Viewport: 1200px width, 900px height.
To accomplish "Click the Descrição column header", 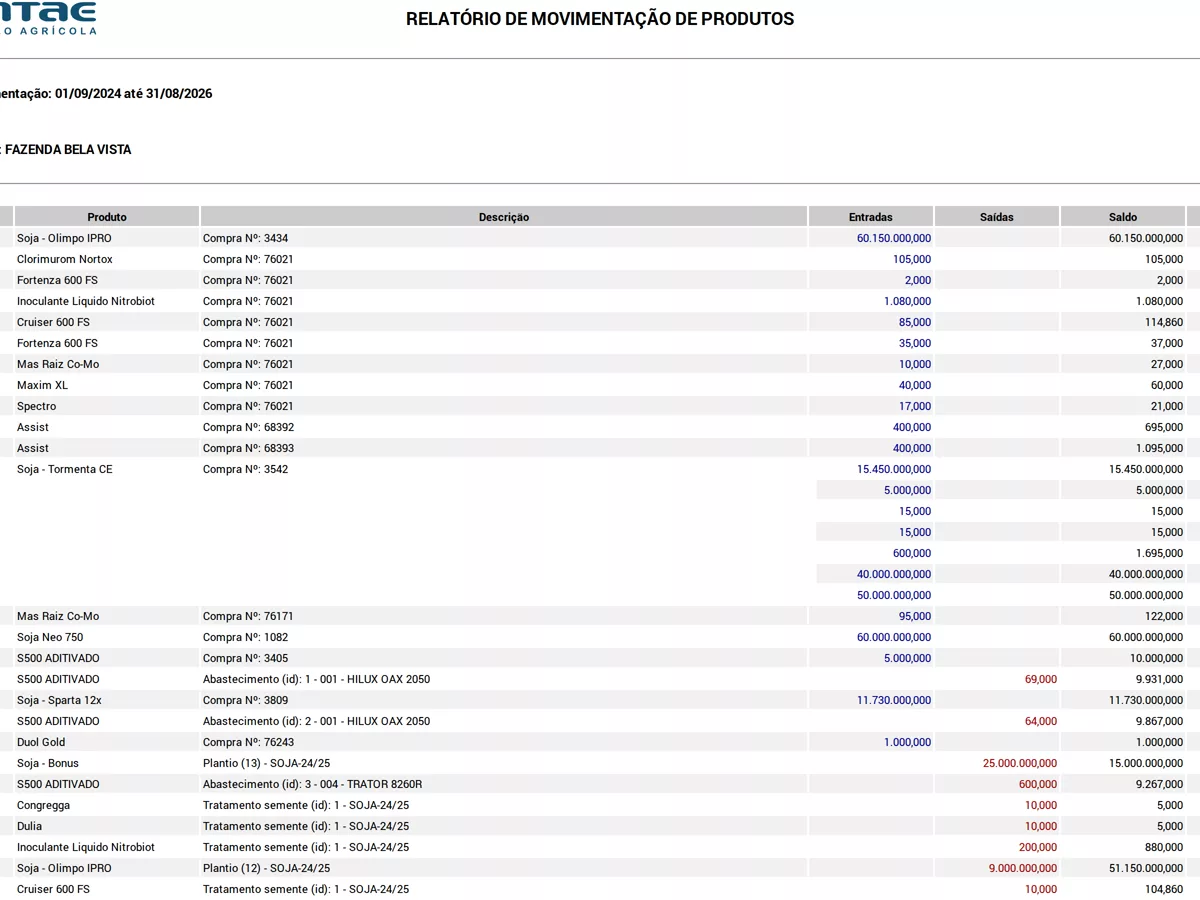I will (x=504, y=217).
